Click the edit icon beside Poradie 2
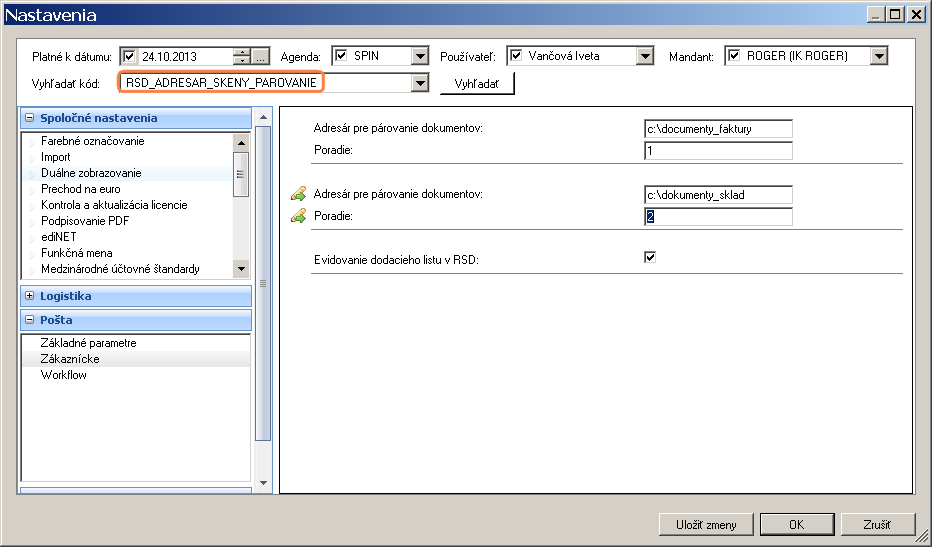Viewport: 932px width, 547px height. pyautogui.click(x=298, y=216)
